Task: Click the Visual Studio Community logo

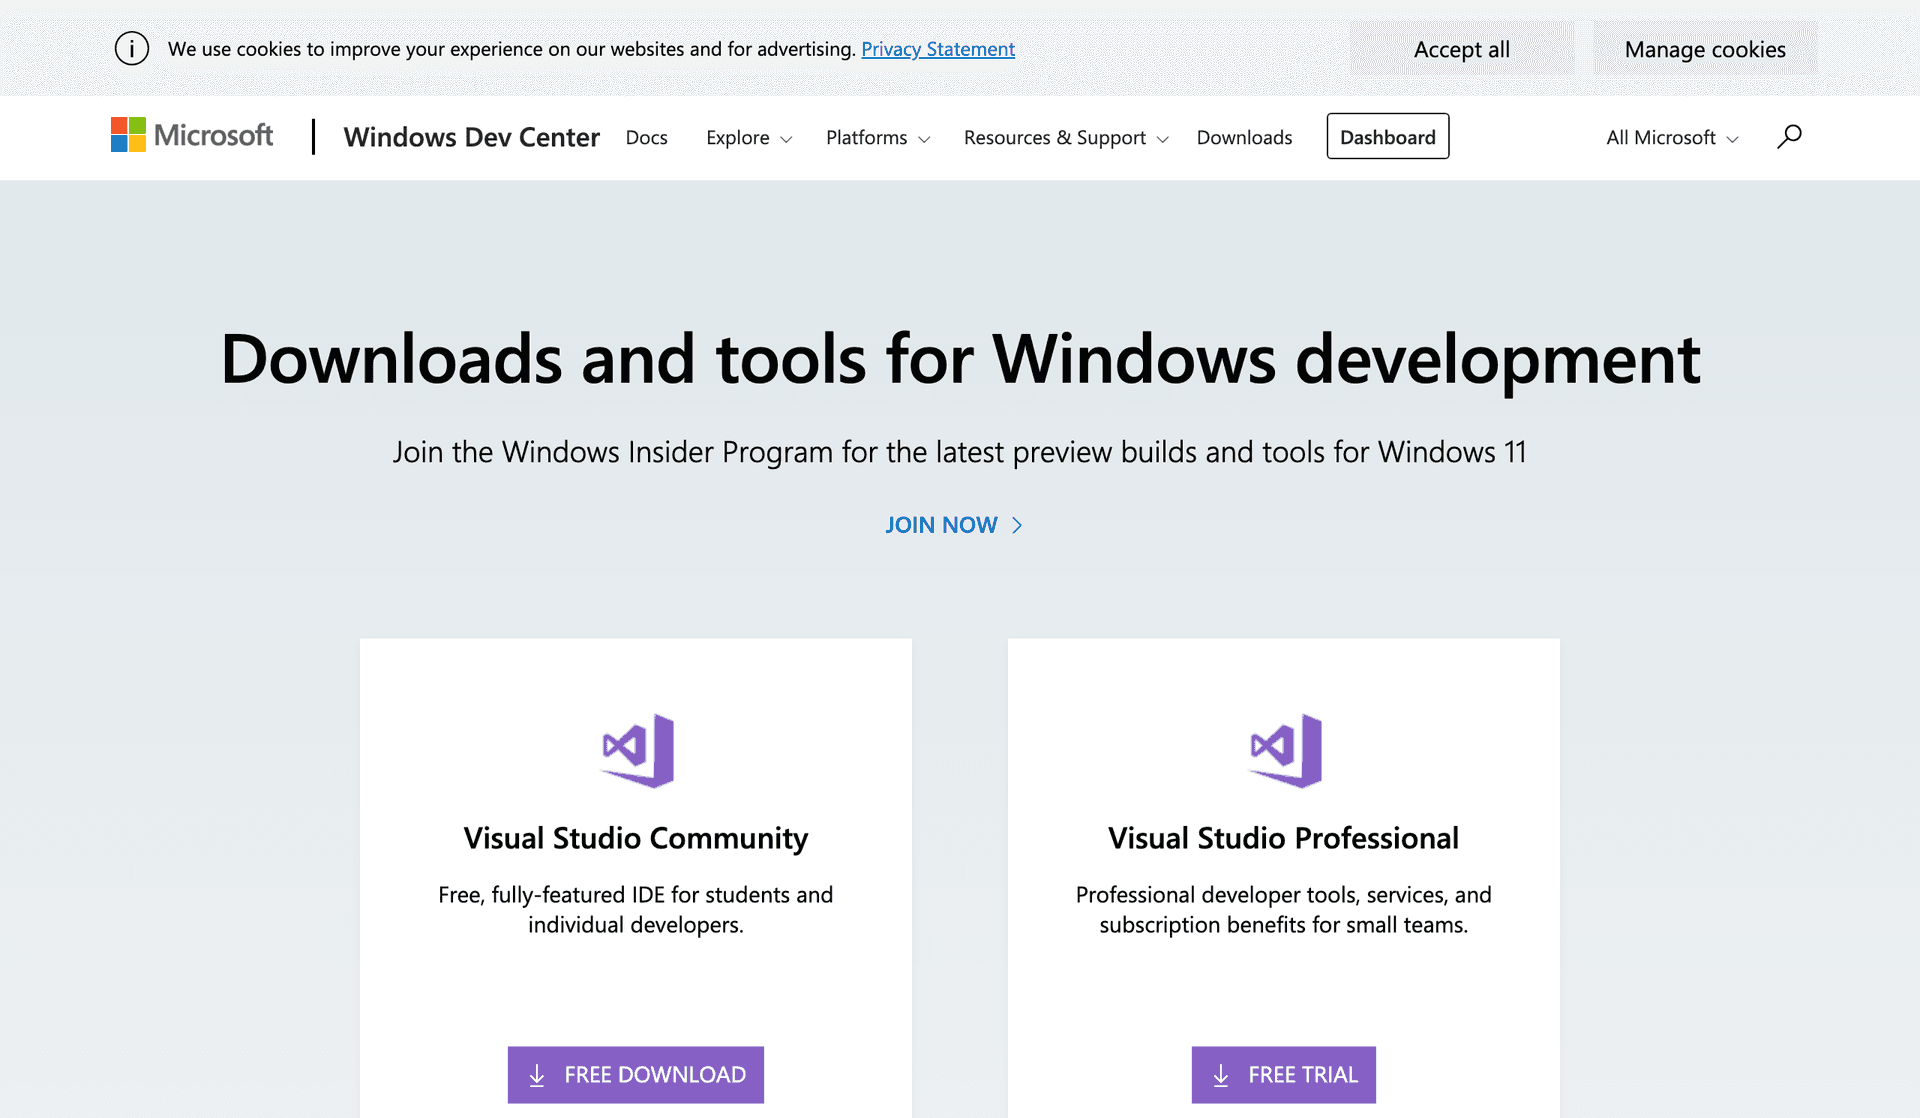Action: click(x=635, y=750)
